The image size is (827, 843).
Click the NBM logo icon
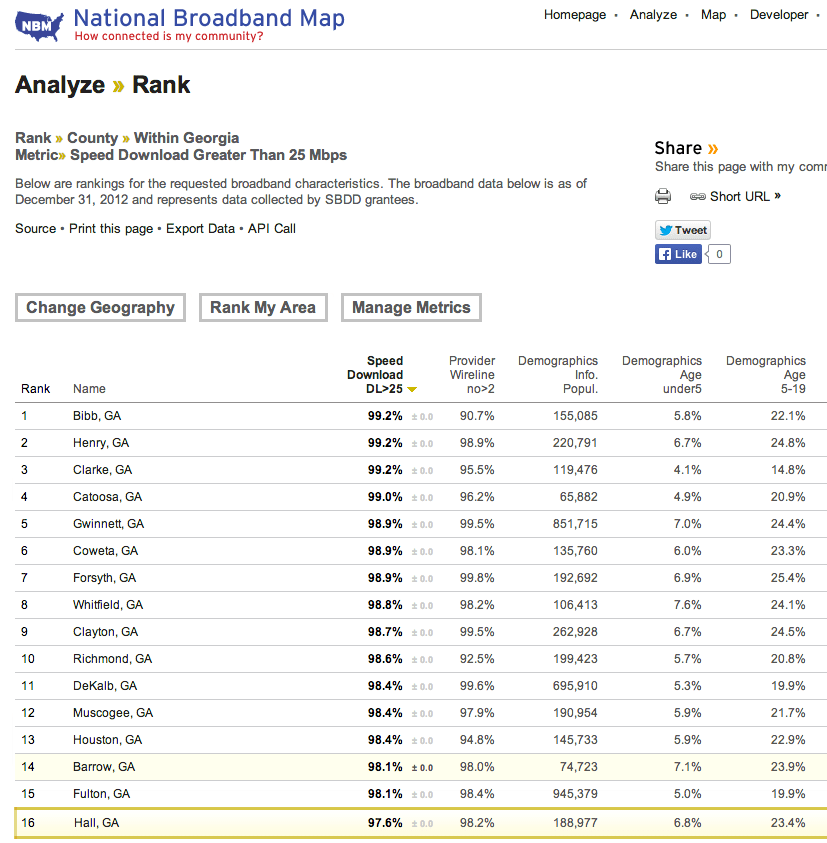(40, 26)
